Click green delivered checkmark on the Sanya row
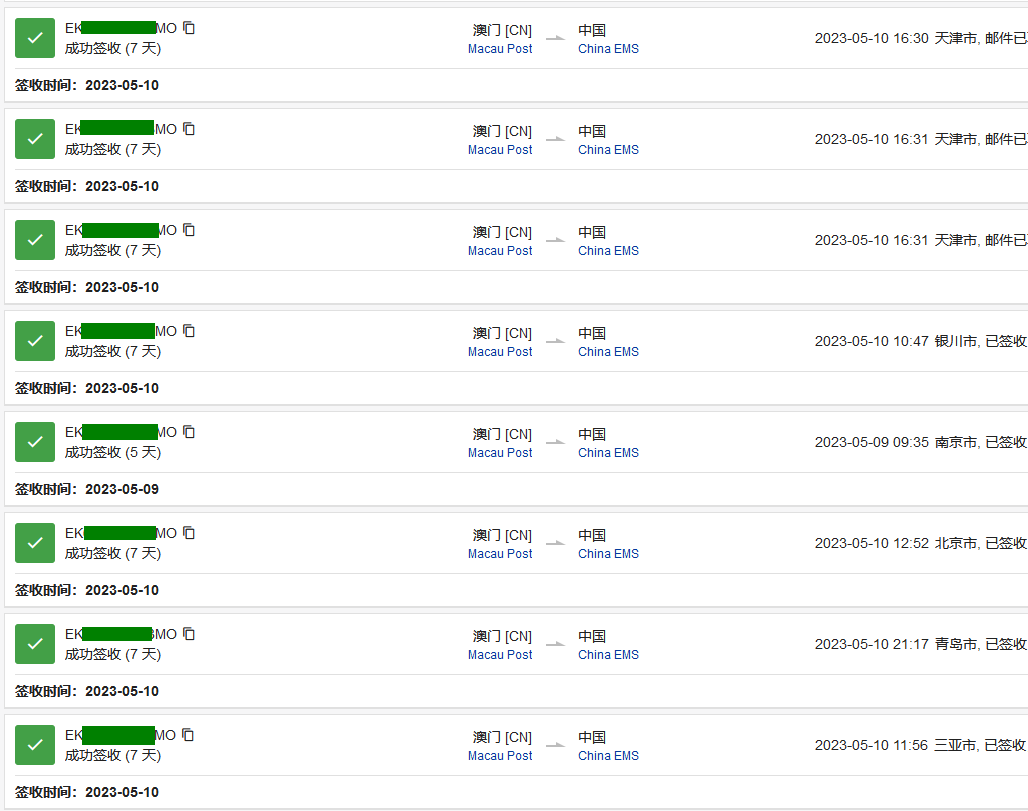Screen dimensions: 1028x811 pos(35,745)
